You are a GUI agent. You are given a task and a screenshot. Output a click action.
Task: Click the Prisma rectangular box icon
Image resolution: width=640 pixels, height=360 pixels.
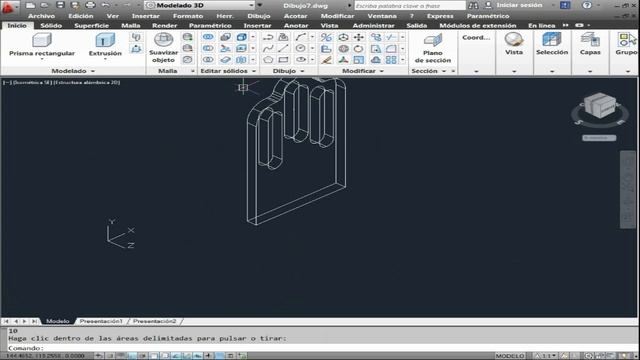tap(42, 40)
